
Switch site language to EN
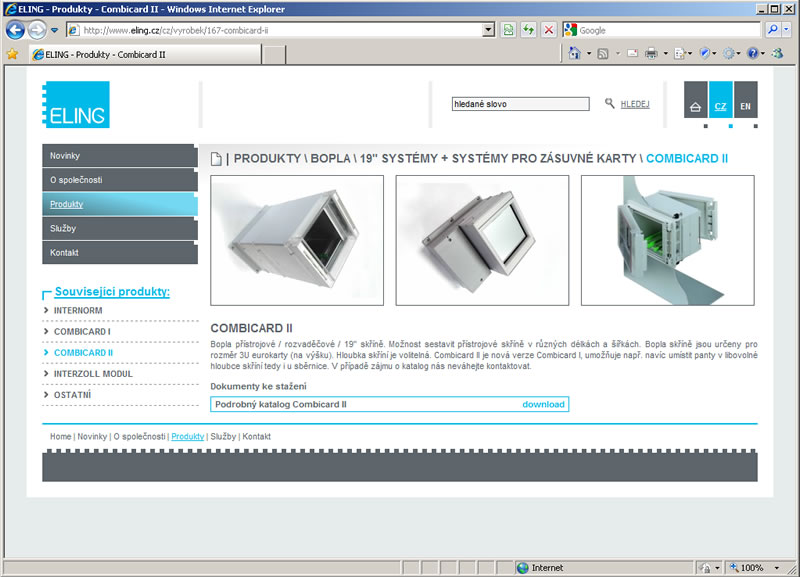[745, 106]
